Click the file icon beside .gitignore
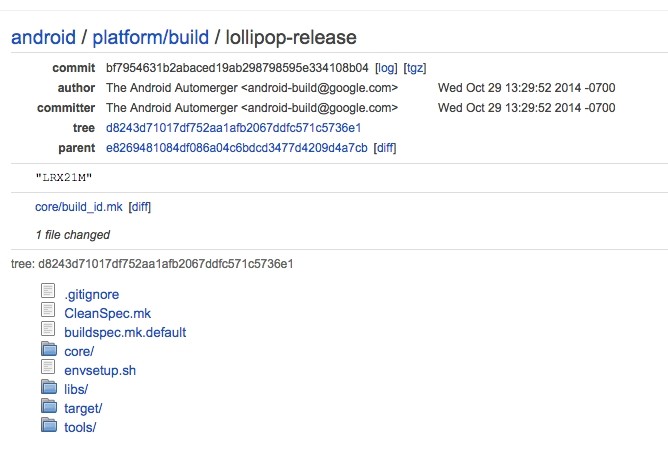The width and height of the screenshot is (668, 450). pyautogui.click(x=49, y=292)
